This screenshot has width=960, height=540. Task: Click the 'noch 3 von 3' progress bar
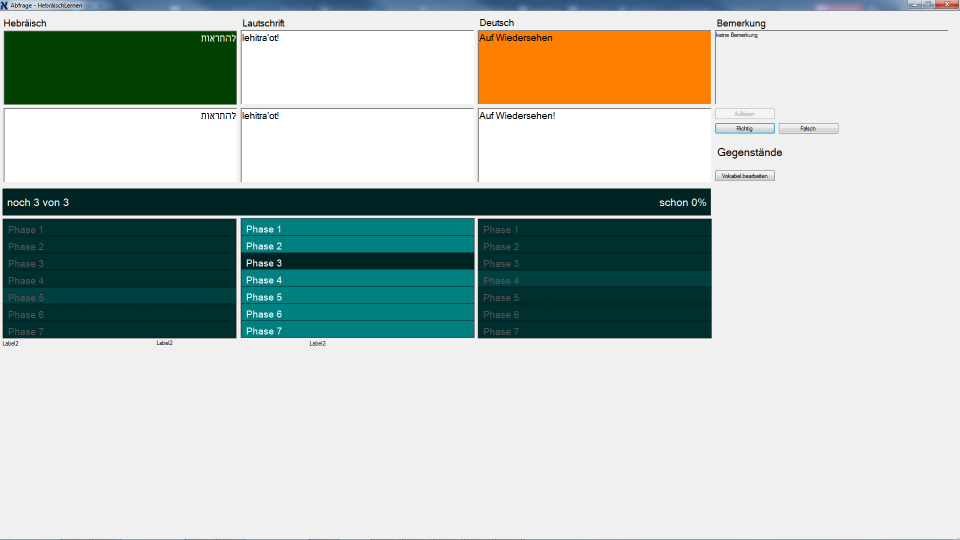pos(356,202)
